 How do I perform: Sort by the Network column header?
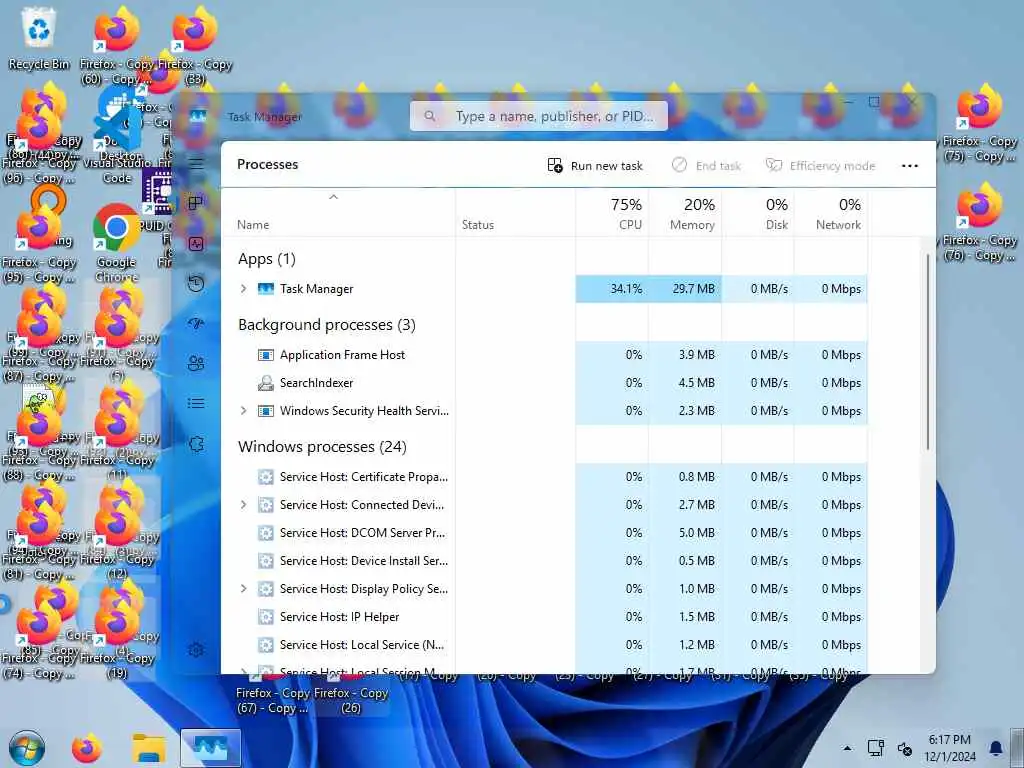click(831, 214)
